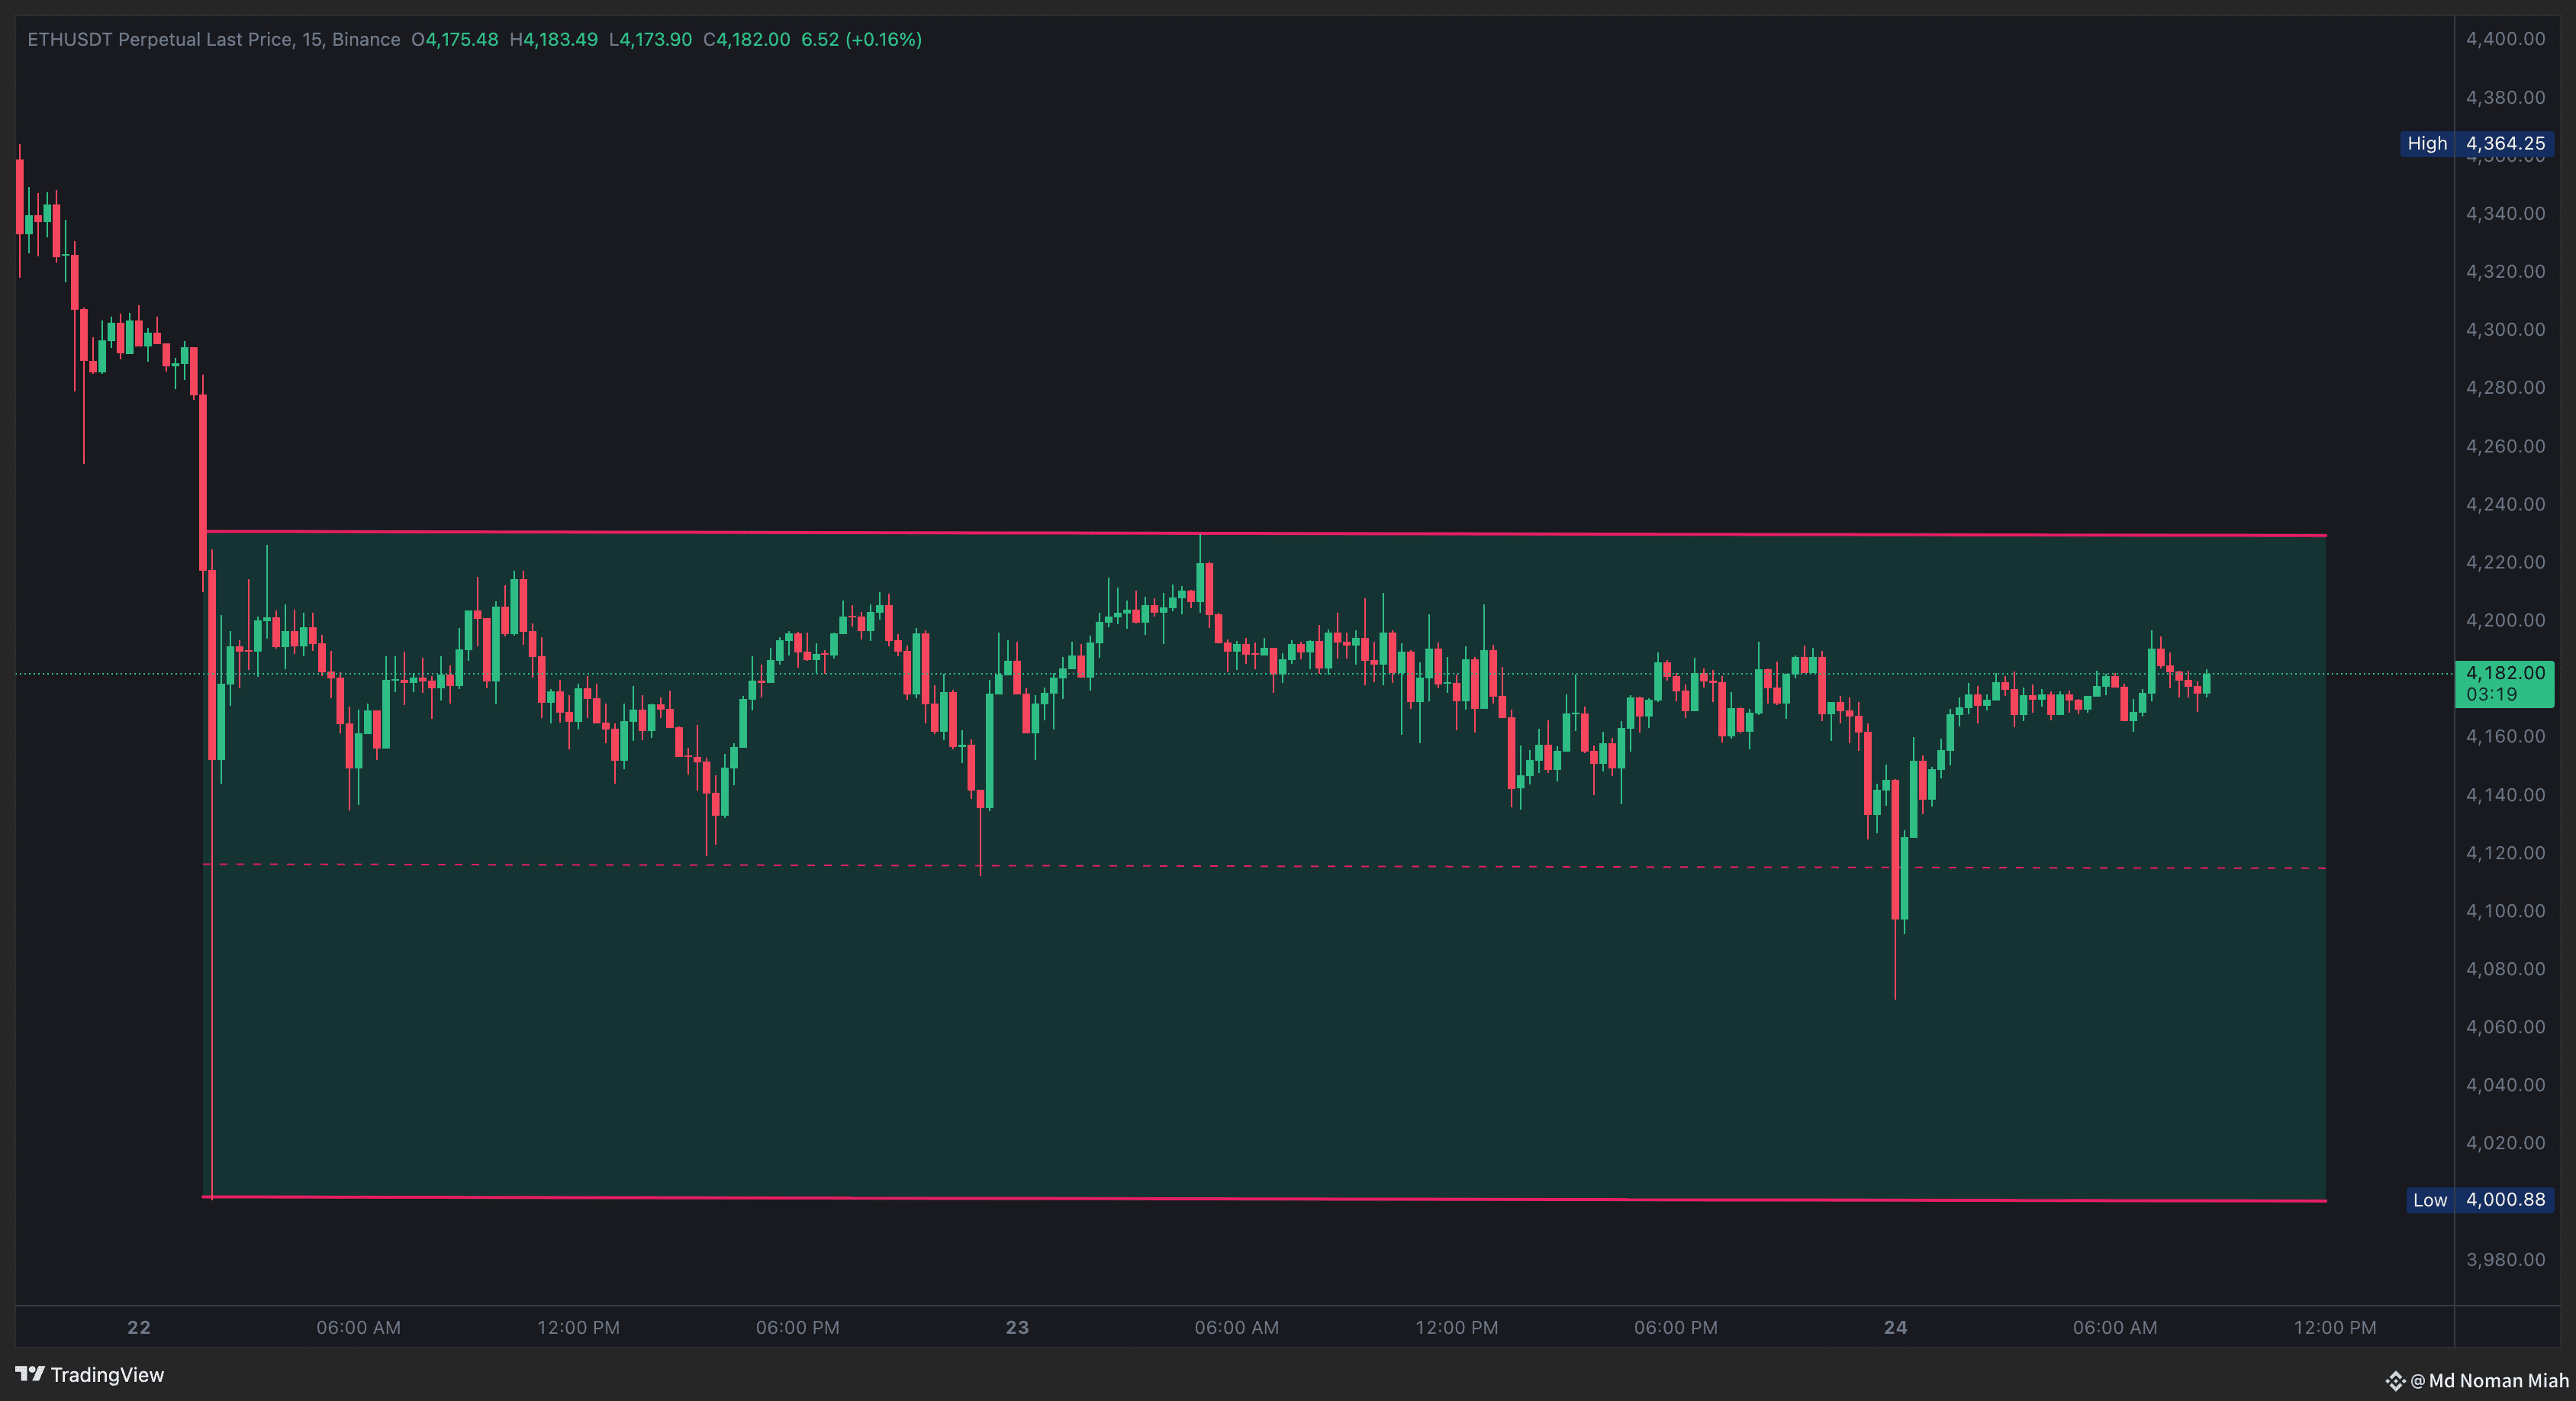Click the 4,060.00 price scale label
The image size is (2576, 1401).
[x=2505, y=1027]
